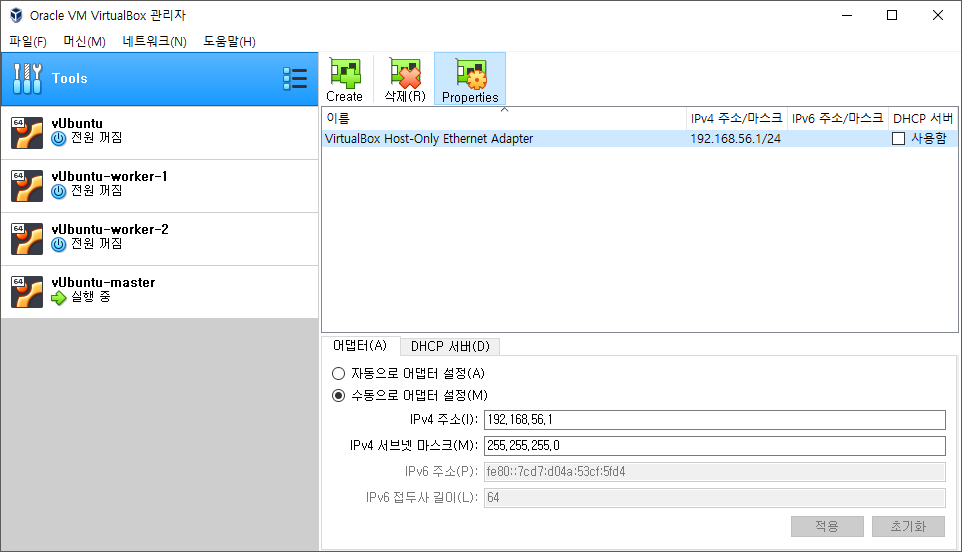Click the VirtualBox title bar logo
The width and height of the screenshot is (962, 552).
(x=17, y=15)
